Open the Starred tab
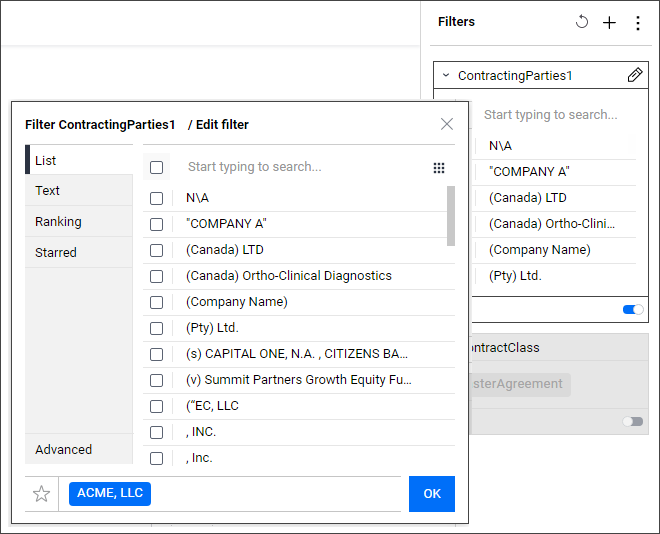 click(79, 252)
